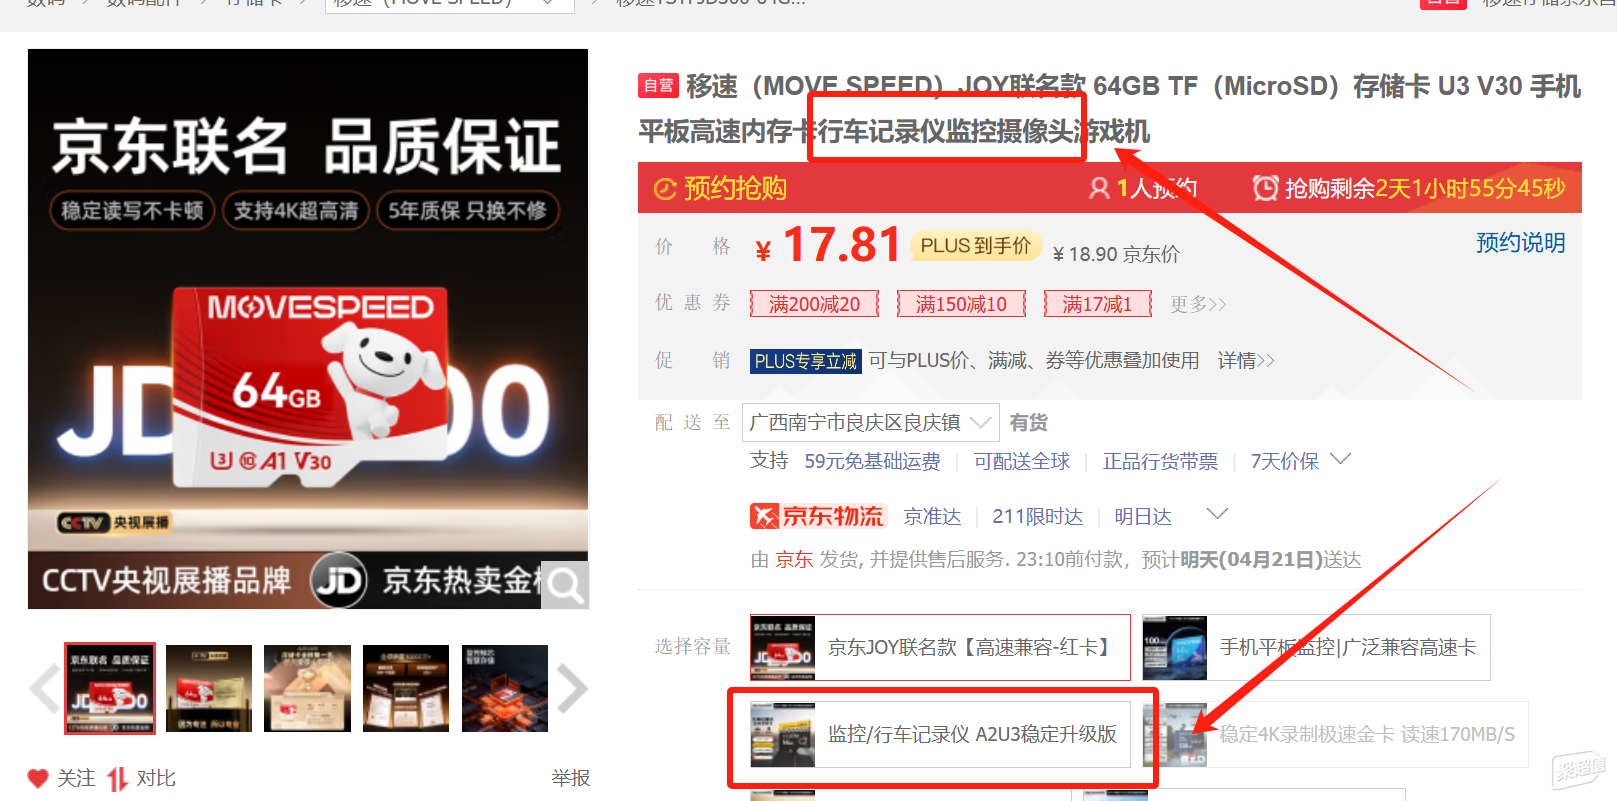
Task: Select the fourth product thumbnail
Action: 406,688
